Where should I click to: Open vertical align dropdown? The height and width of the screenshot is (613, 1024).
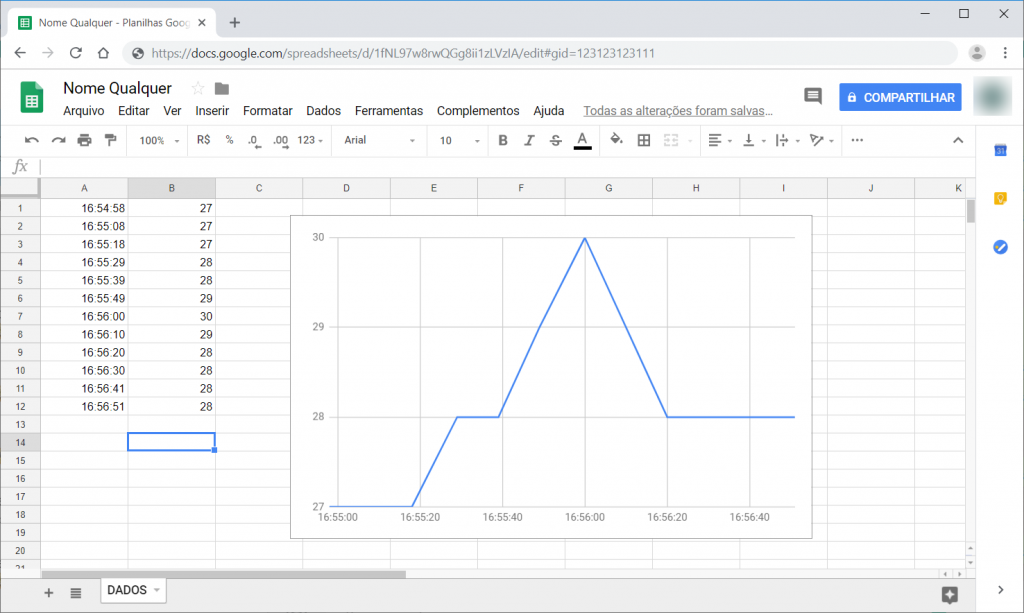(754, 140)
